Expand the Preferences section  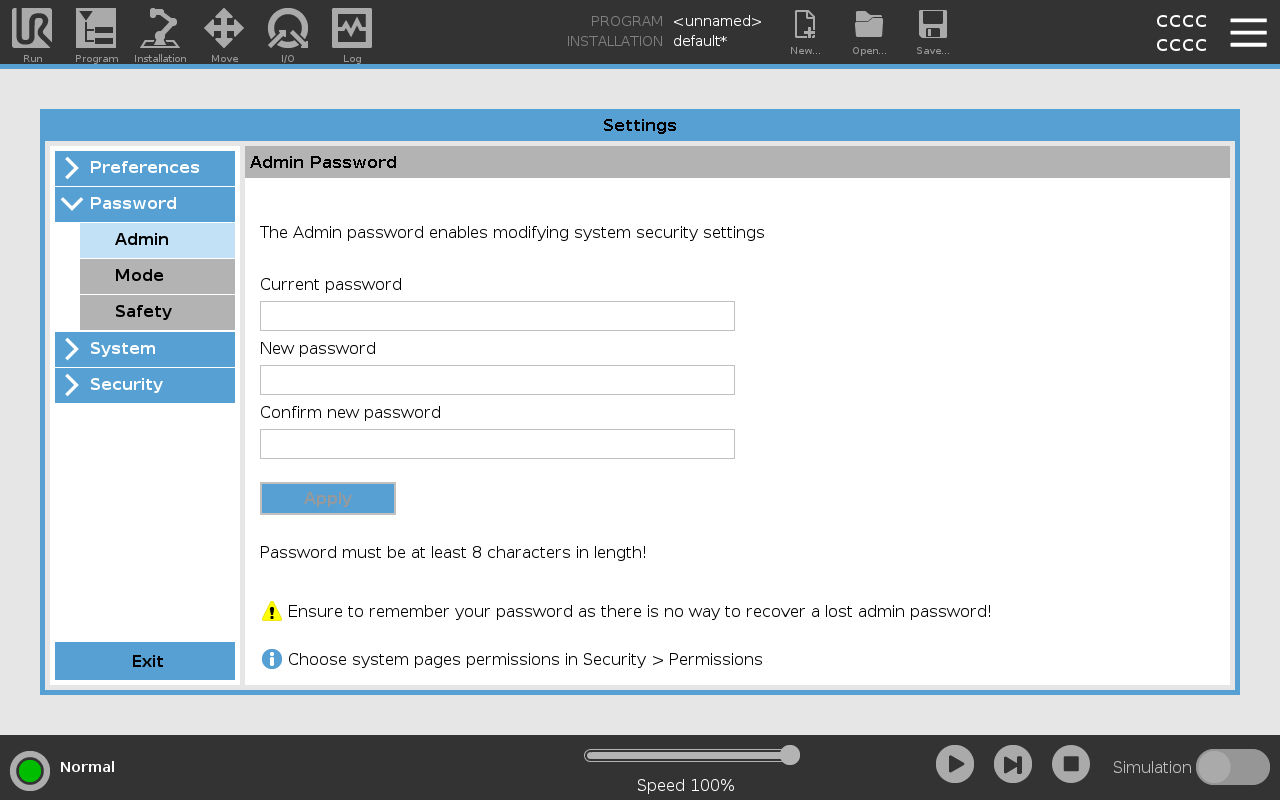[145, 167]
